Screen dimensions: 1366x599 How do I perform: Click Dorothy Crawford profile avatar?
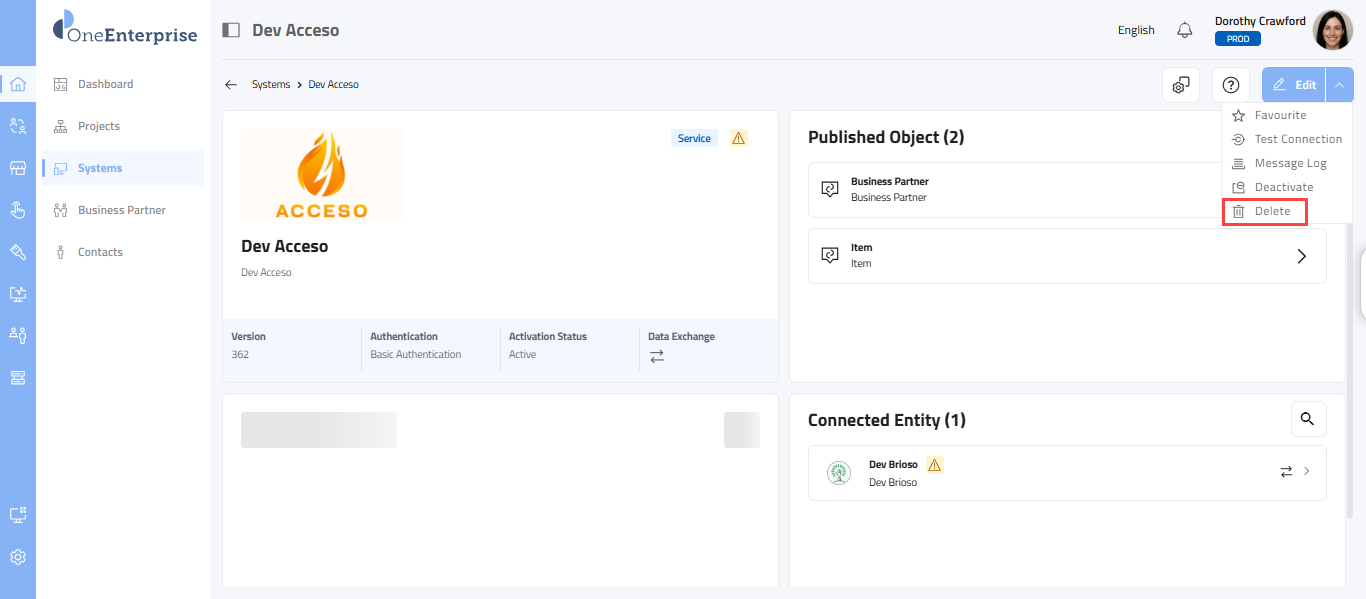point(1332,30)
